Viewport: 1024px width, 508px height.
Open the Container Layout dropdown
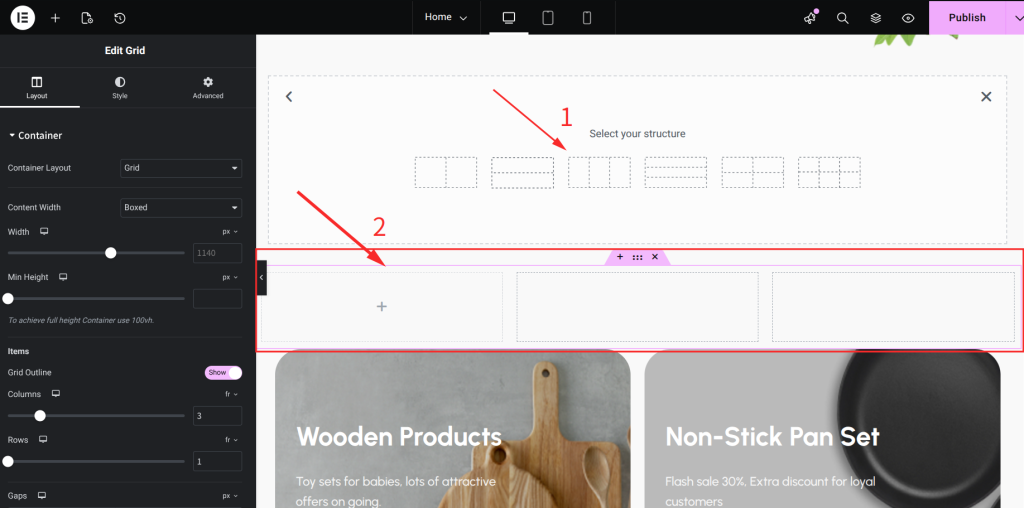(181, 168)
